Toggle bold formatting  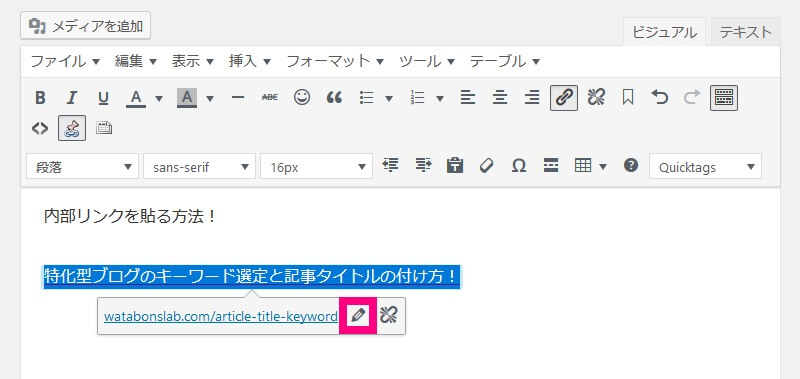click(x=40, y=97)
